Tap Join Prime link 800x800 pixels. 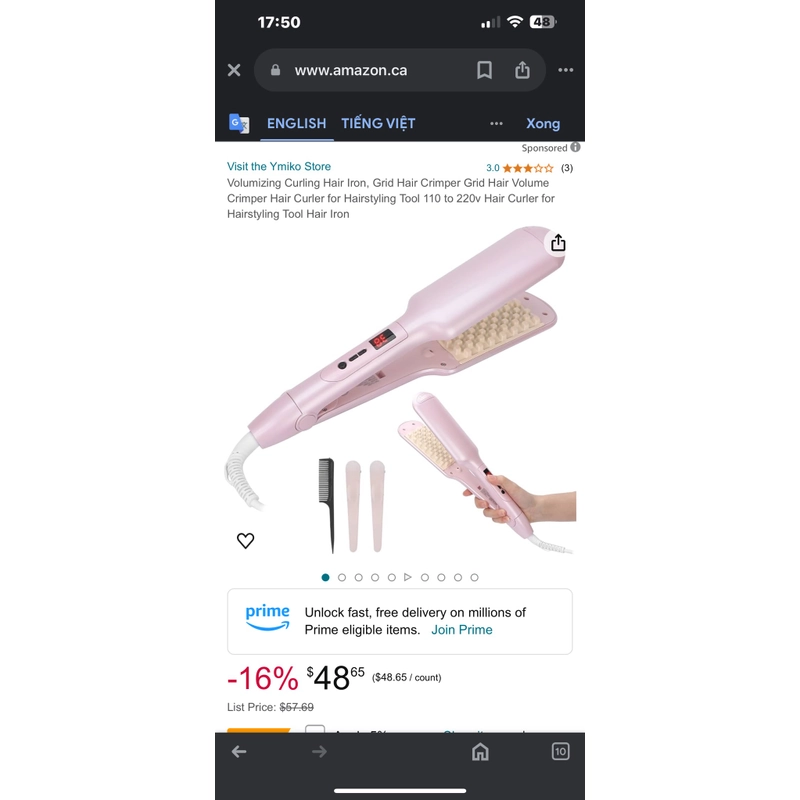pyautogui.click(x=462, y=630)
